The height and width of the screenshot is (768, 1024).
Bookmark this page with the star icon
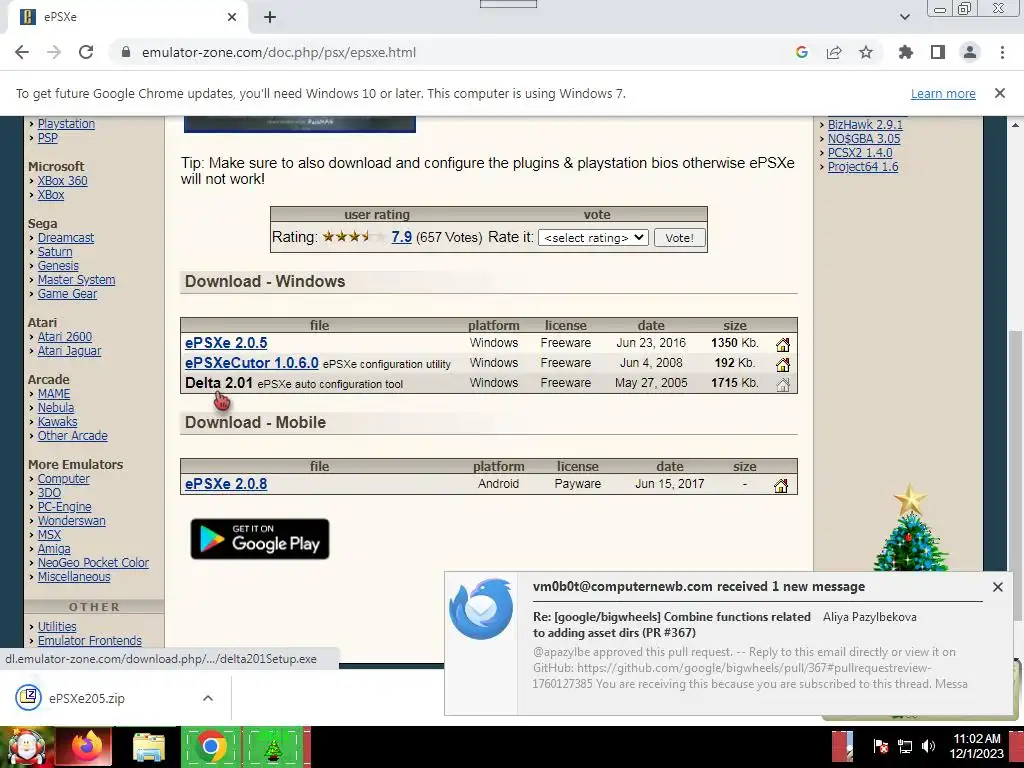[x=866, y=52]
